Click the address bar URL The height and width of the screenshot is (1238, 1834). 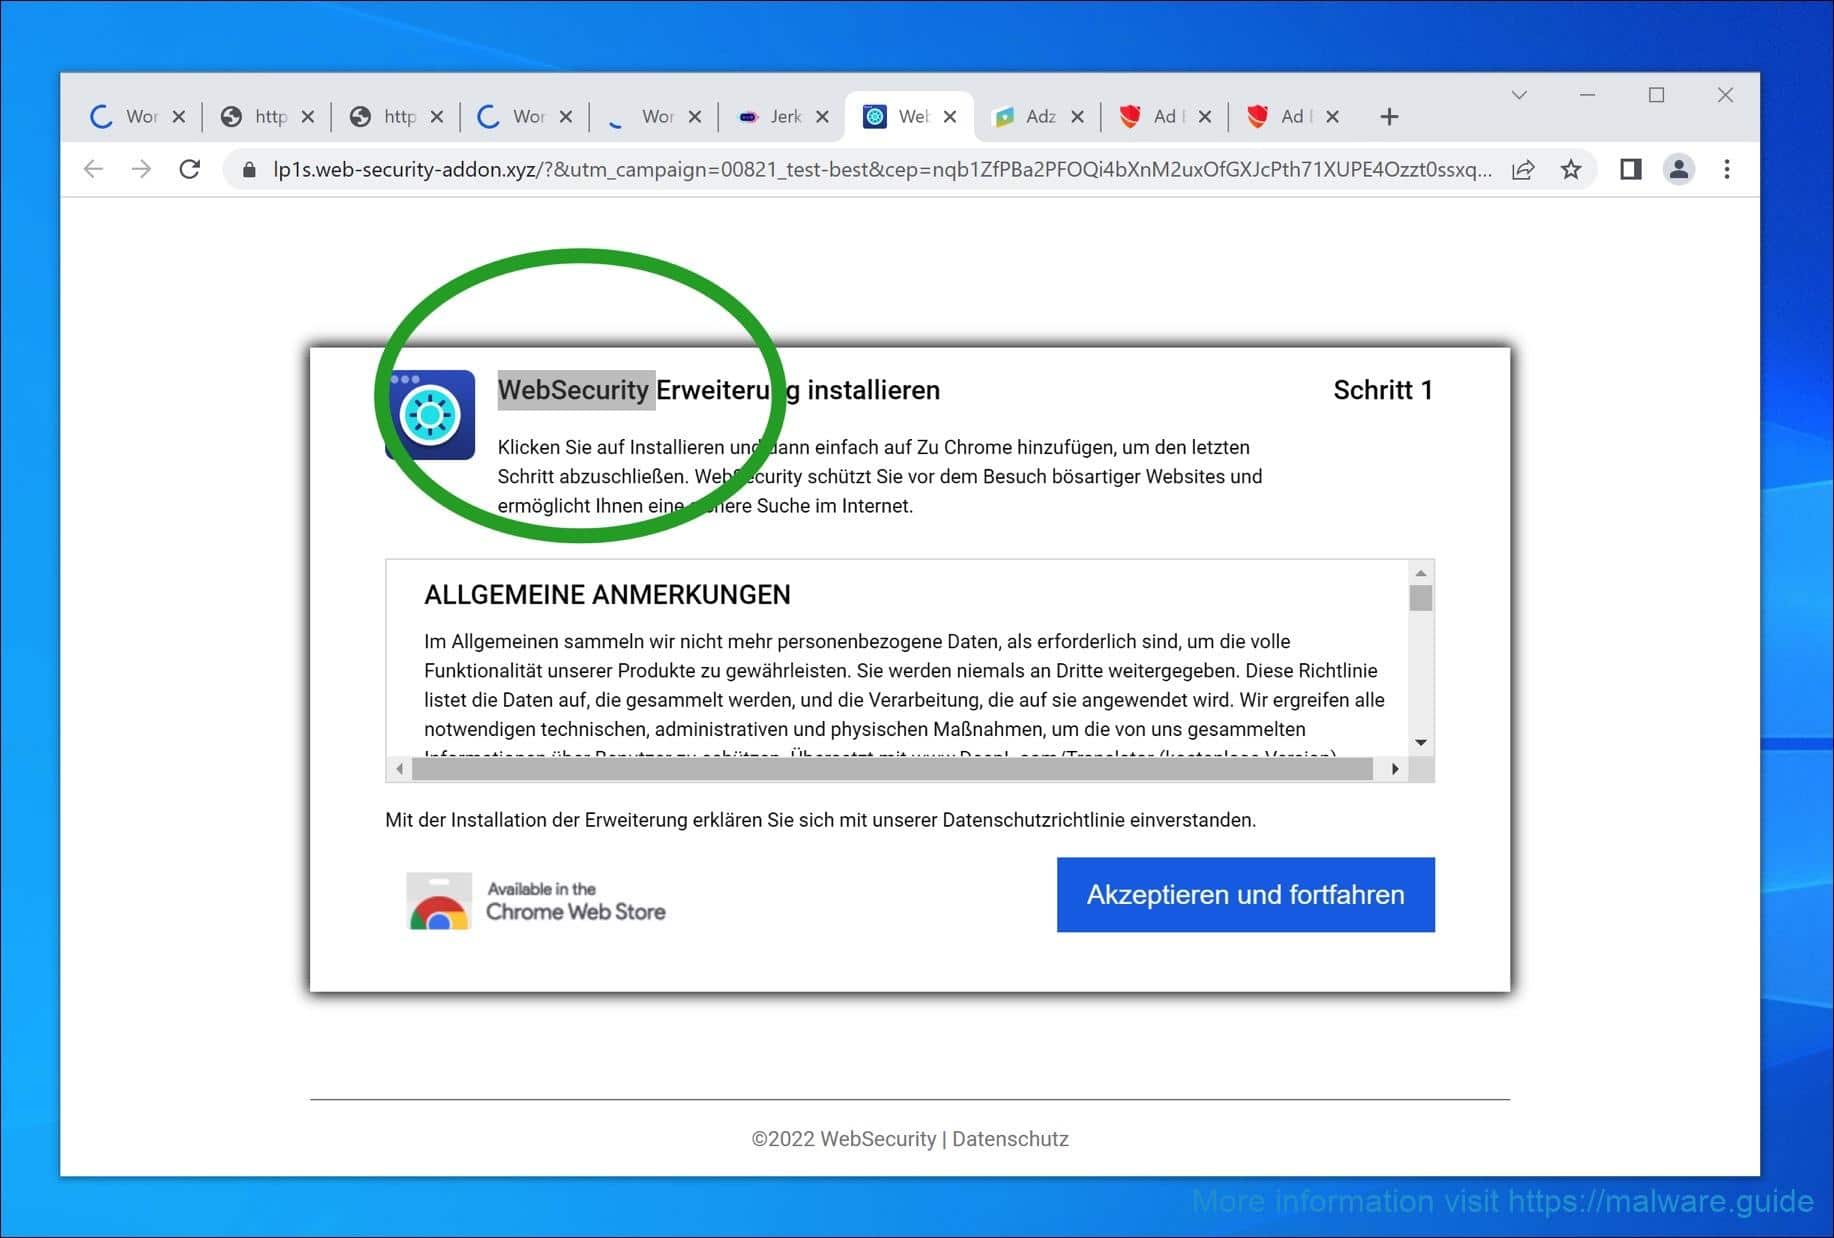(882, 170)
